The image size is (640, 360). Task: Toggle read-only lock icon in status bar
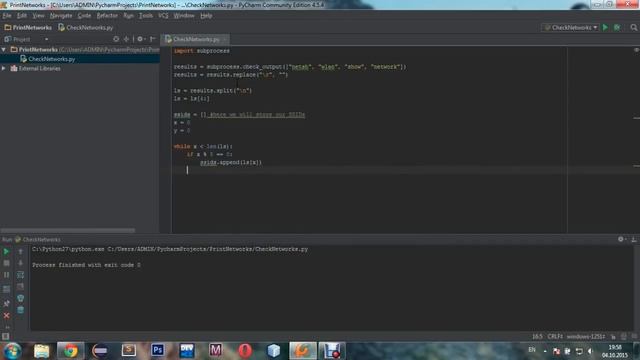613,337
